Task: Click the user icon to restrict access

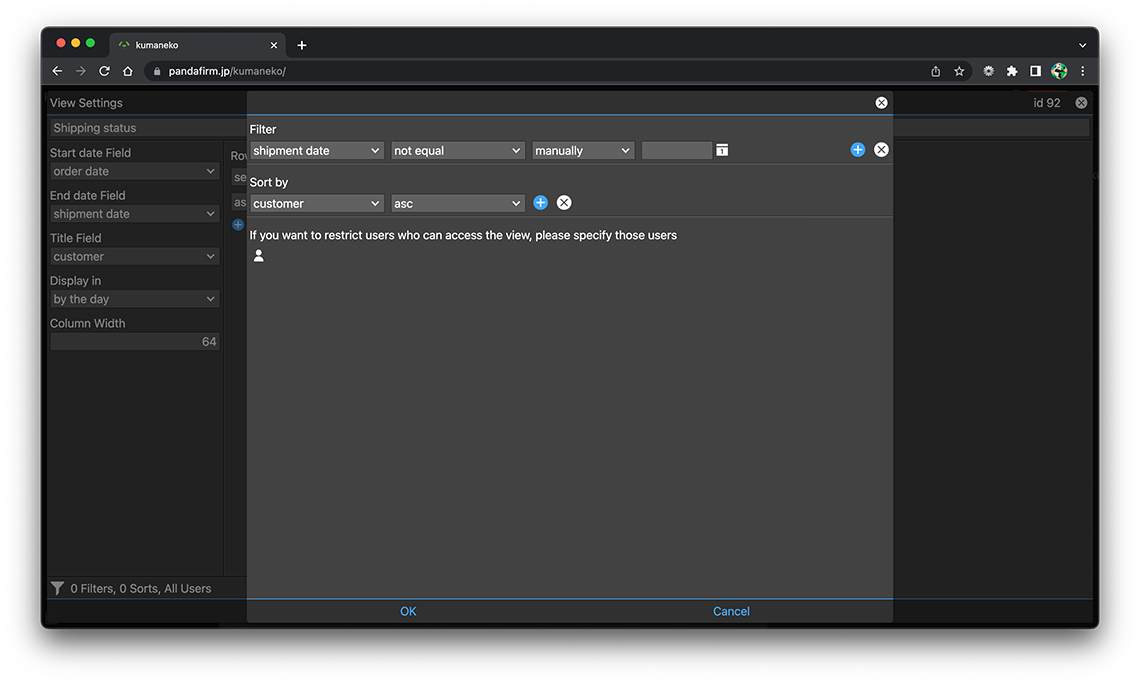Action: [259, 256]
